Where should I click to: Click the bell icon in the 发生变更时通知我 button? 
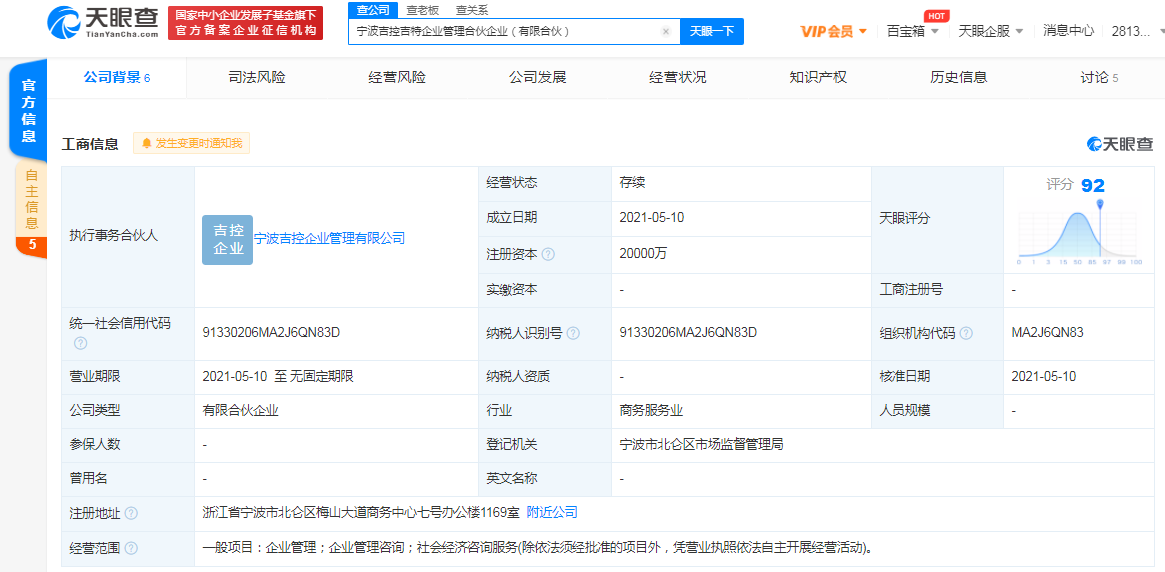[146, 143]
